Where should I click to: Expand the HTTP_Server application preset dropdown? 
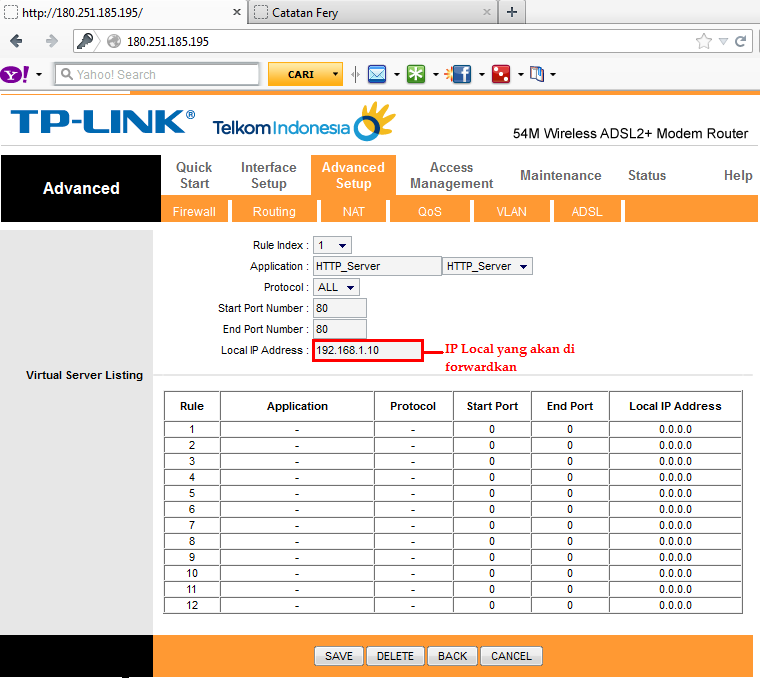click(487, 266)
